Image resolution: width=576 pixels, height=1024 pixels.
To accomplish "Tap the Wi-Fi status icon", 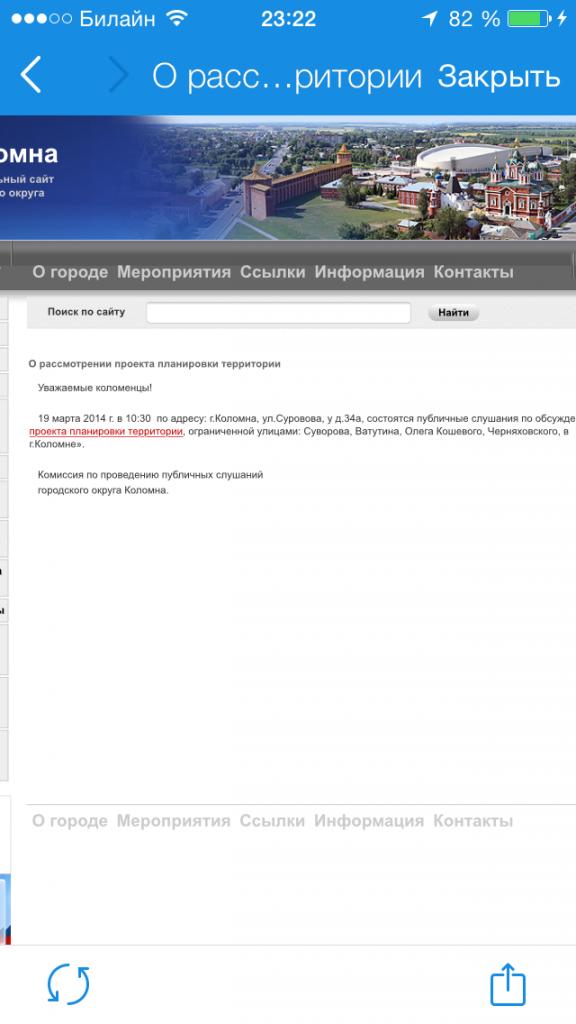I will click(x=176, y=18).
